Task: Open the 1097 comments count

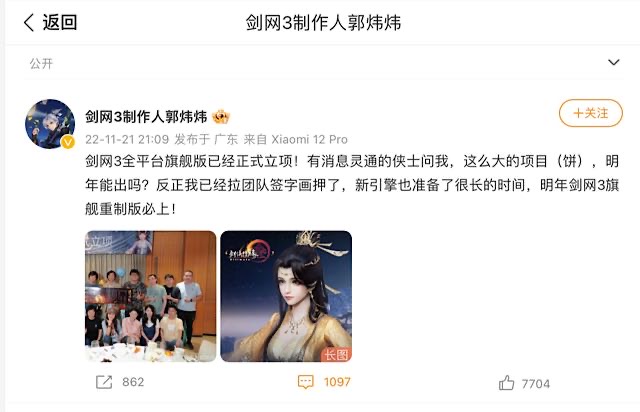Action: pyautogui.click(x=337, y=382)
